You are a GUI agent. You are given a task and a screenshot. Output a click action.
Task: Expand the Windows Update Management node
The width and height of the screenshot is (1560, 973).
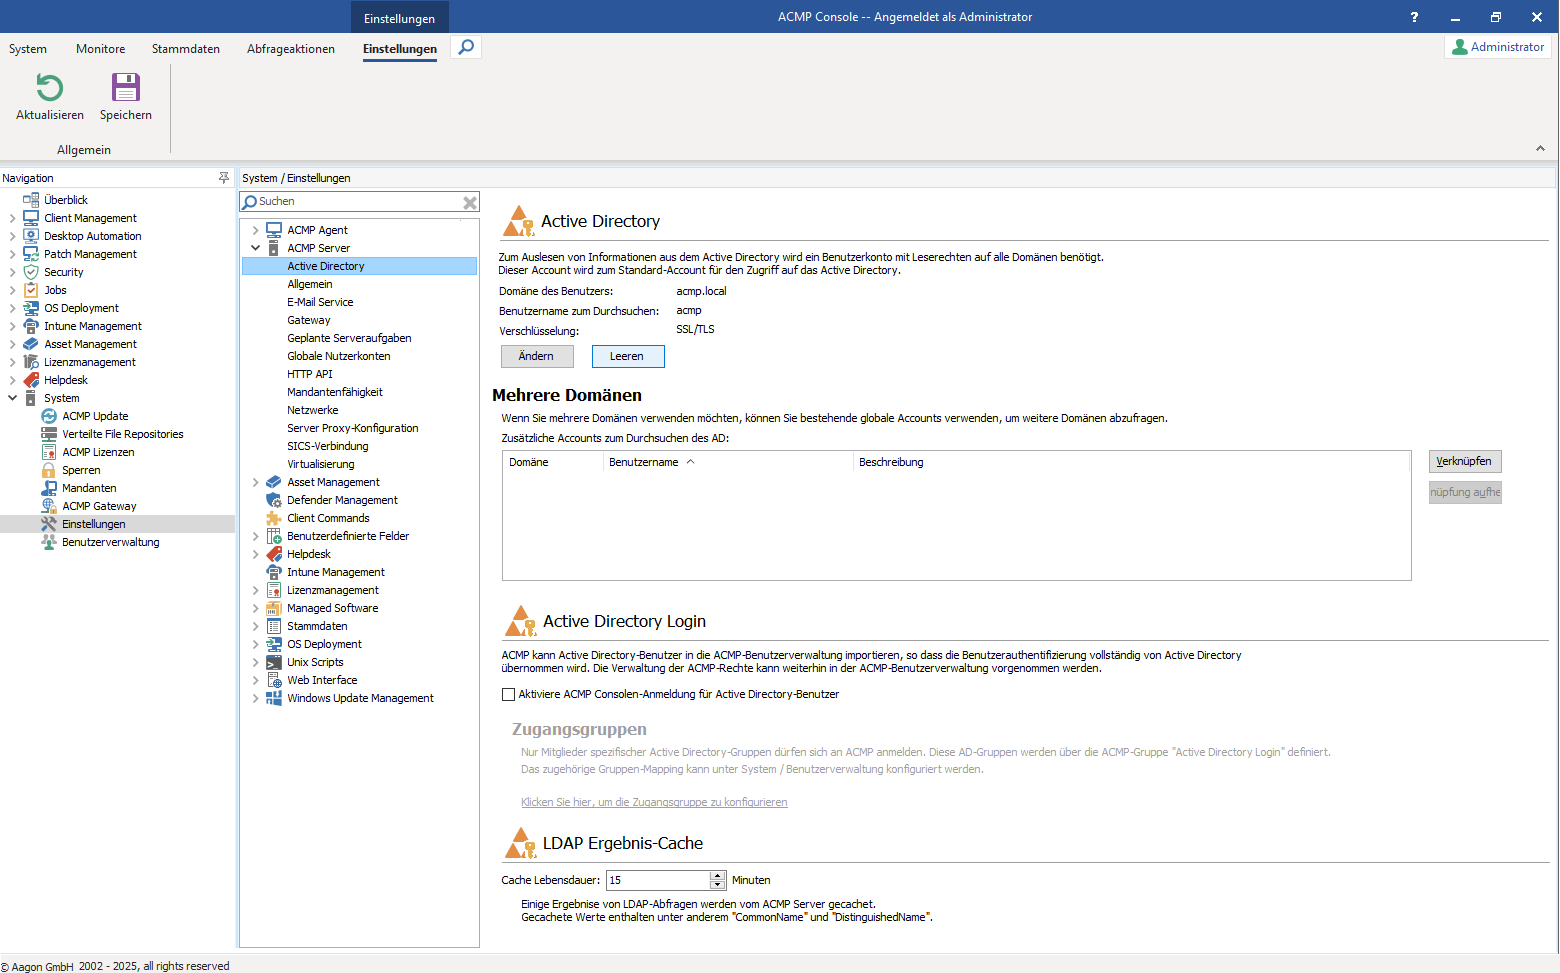tap(256, 697)
